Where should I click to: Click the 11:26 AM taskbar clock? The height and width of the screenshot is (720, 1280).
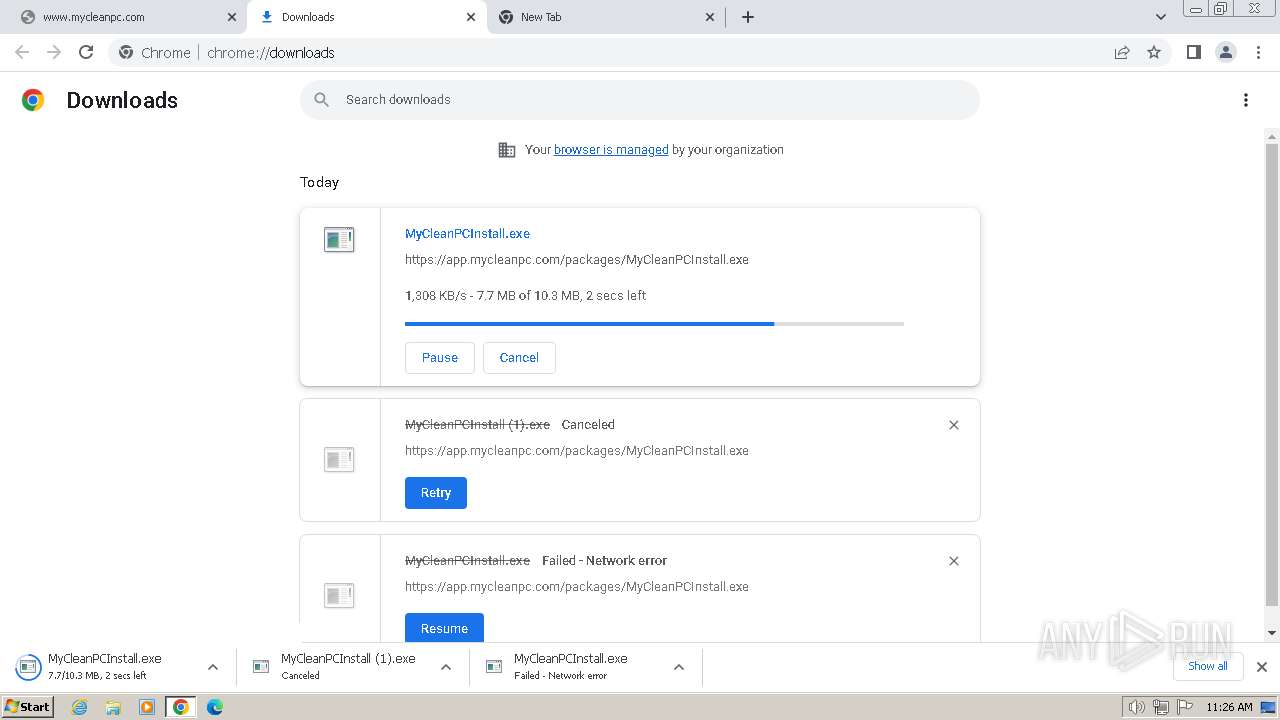coord(1229,707)
